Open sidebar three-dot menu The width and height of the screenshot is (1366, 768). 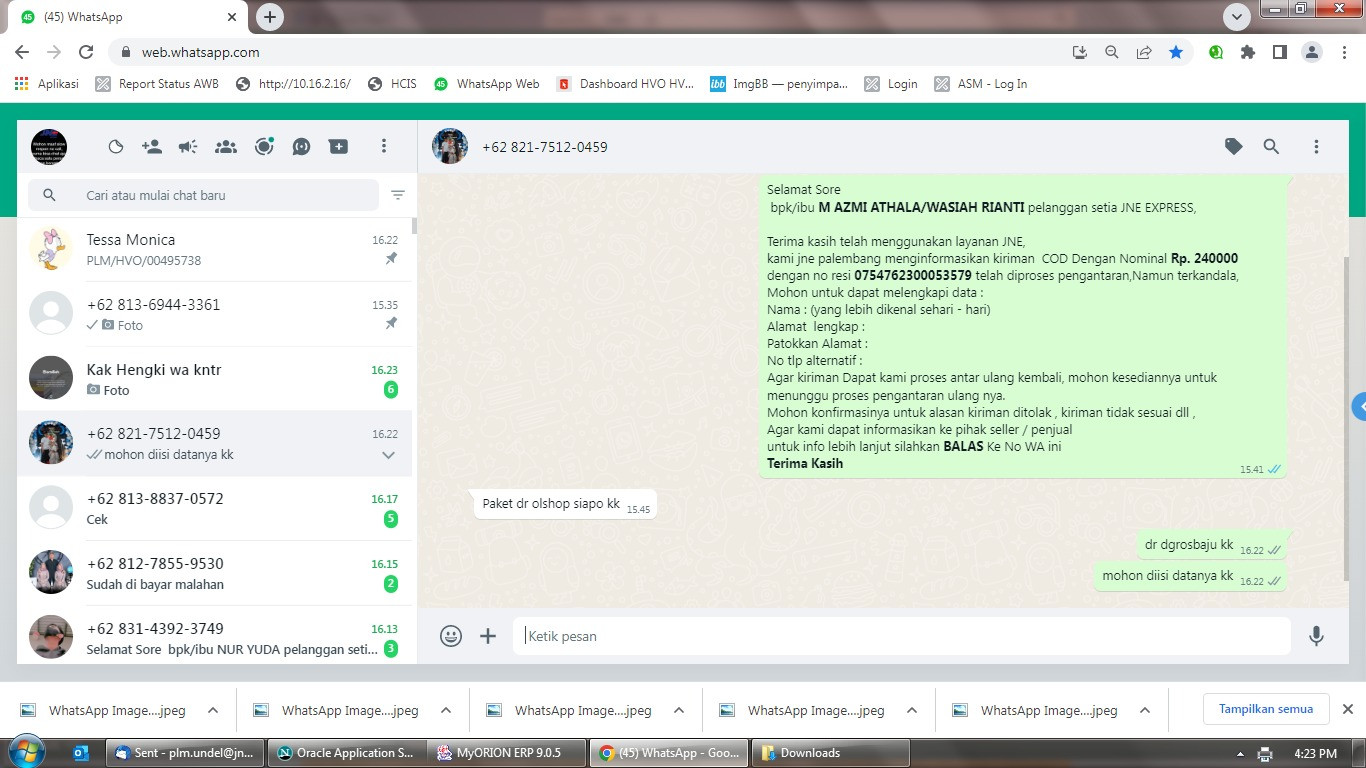pos(383,147)
